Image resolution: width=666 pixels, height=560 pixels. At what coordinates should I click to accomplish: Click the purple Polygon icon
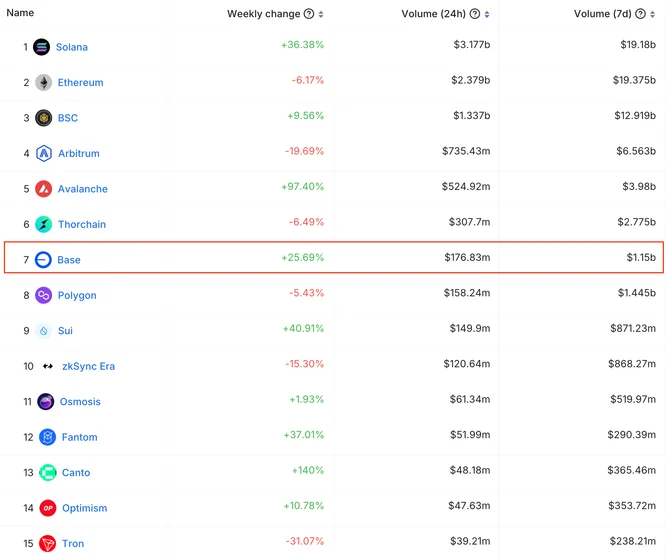(43, 295)
